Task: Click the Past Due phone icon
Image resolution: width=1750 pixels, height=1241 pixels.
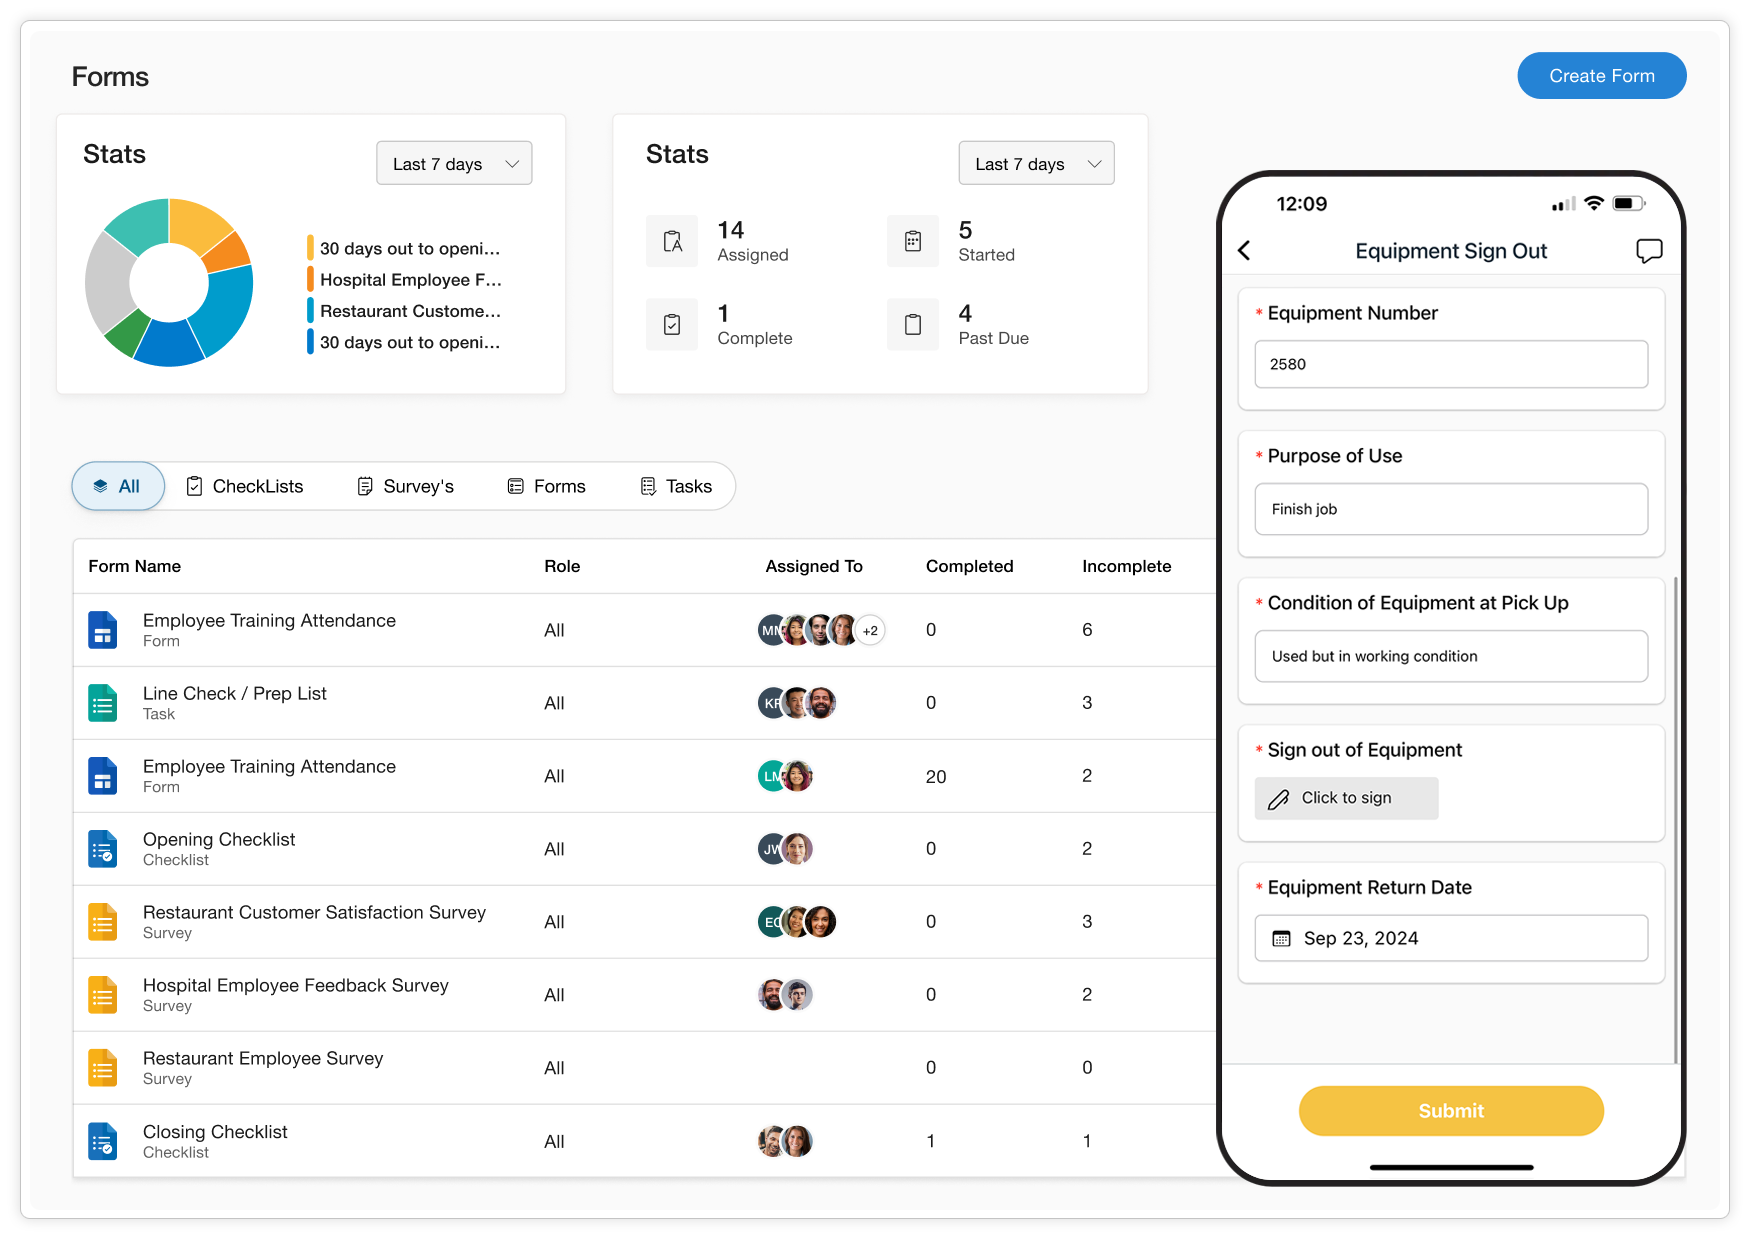Action: tap(912, 324)
